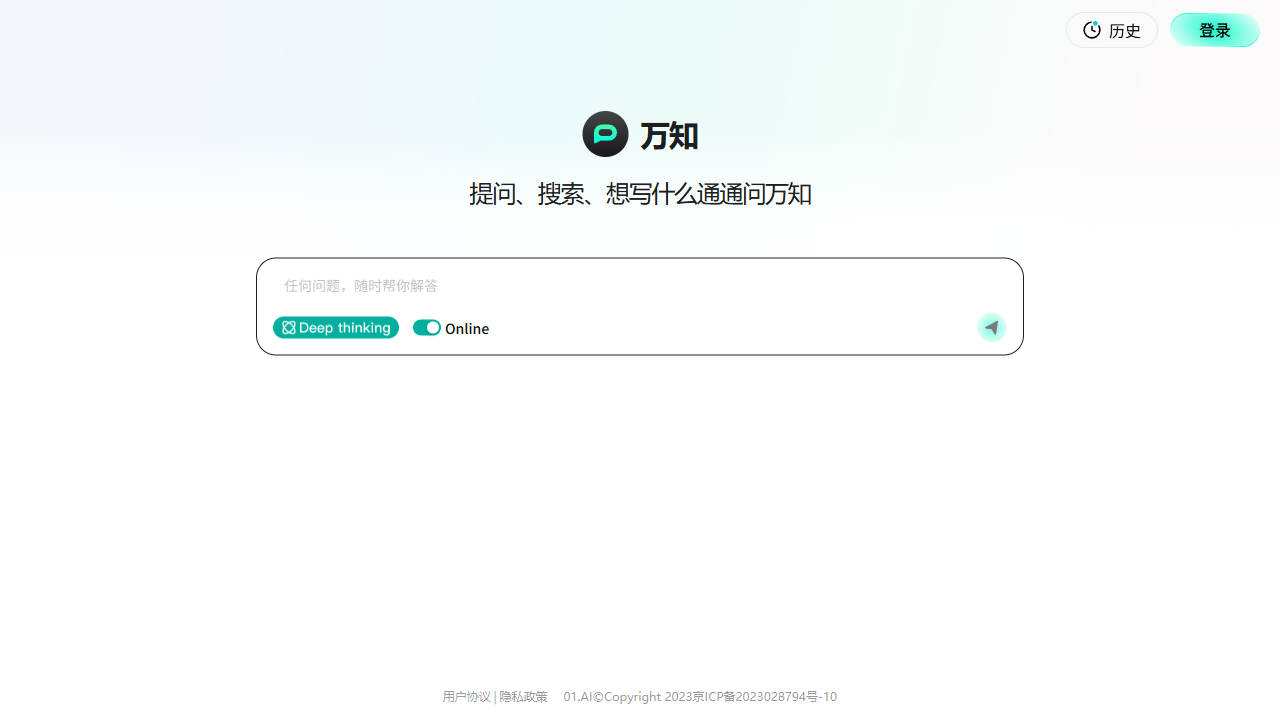Click the paper-plane send icon
This screenshot has height=720, width=1280.
pos(991,327)
